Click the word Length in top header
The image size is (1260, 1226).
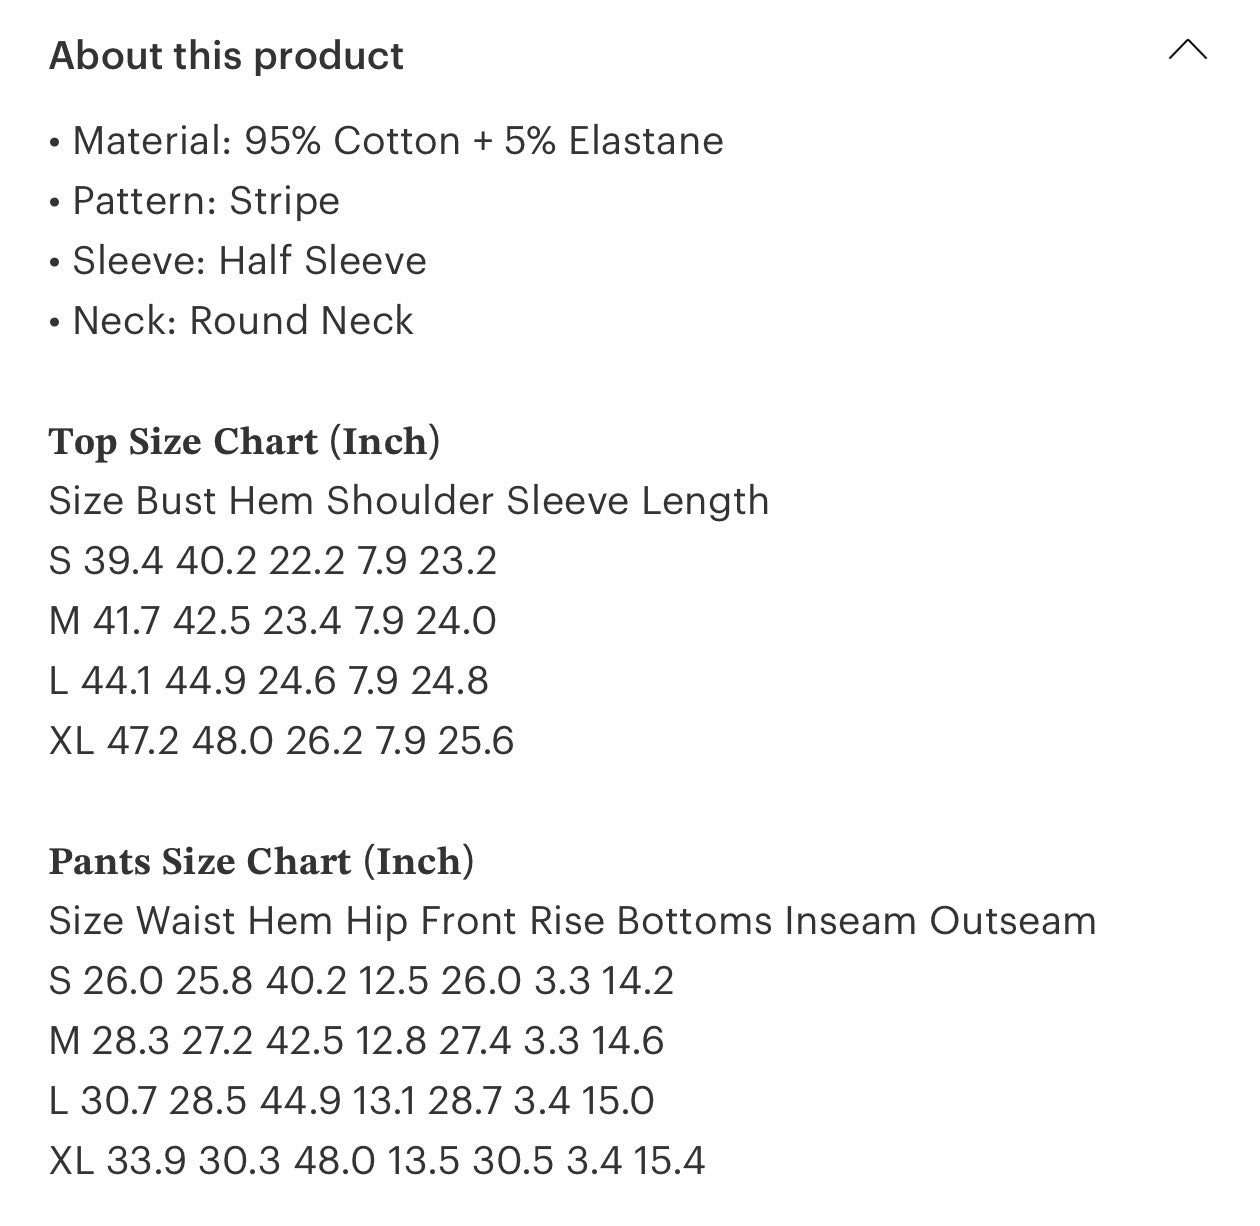[x=705, y=502]
